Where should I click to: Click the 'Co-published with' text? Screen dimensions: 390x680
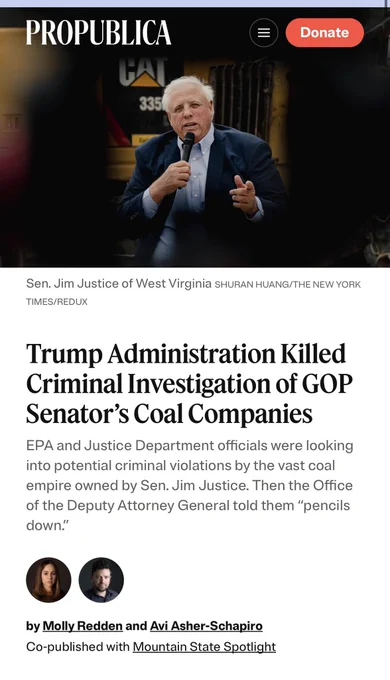(78, 646)
